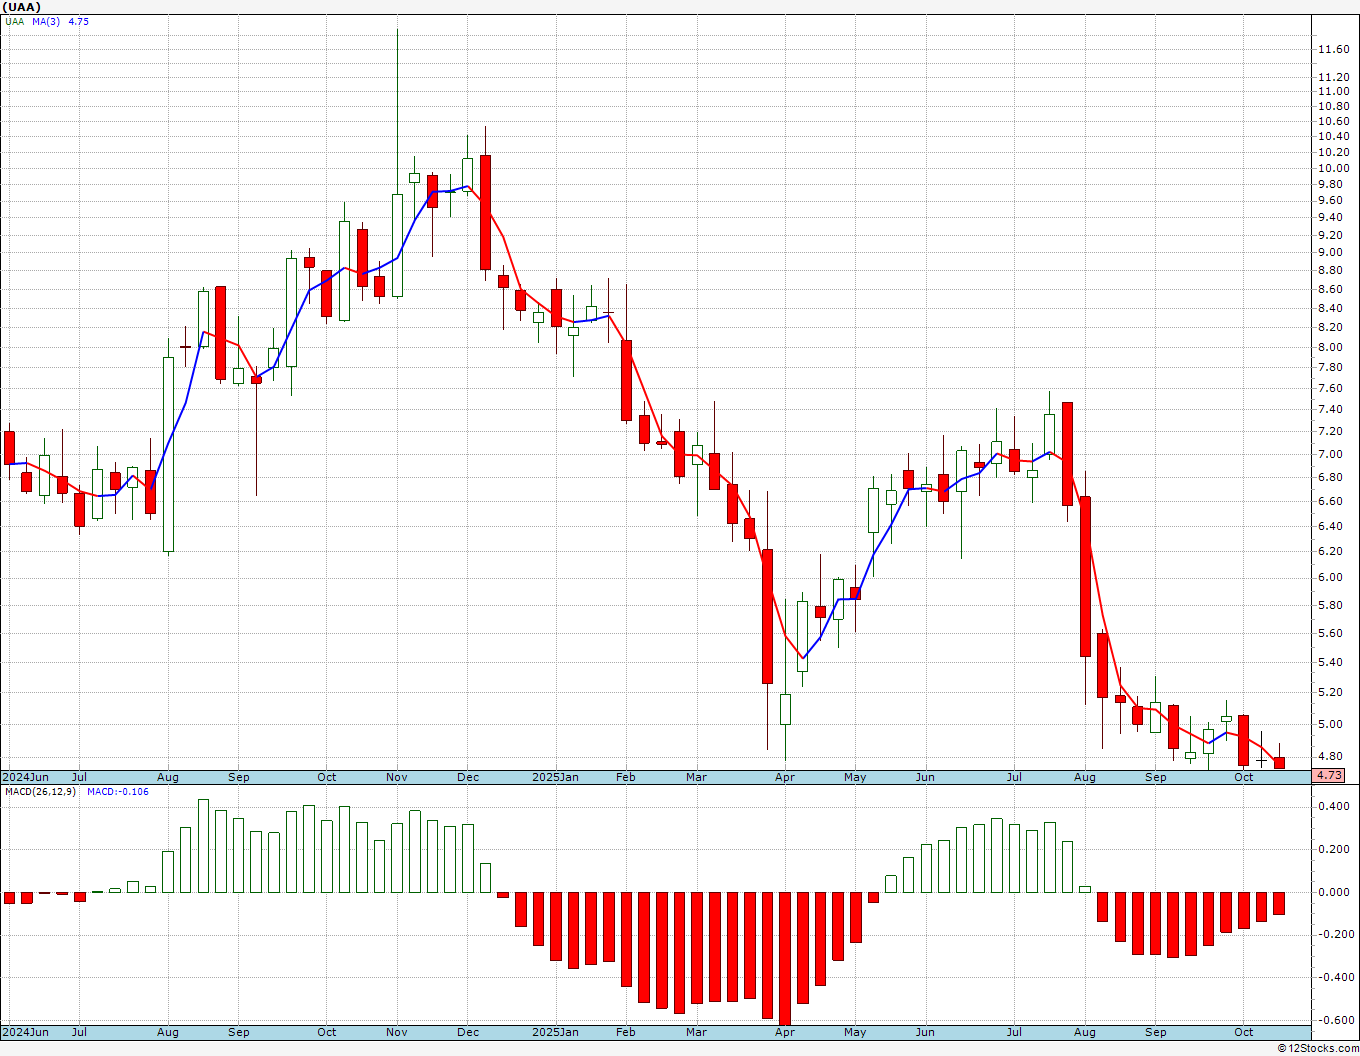Click May on the MACD panel date axis
Viewport: 1360px width, 1056px height.
[855, 1032]
